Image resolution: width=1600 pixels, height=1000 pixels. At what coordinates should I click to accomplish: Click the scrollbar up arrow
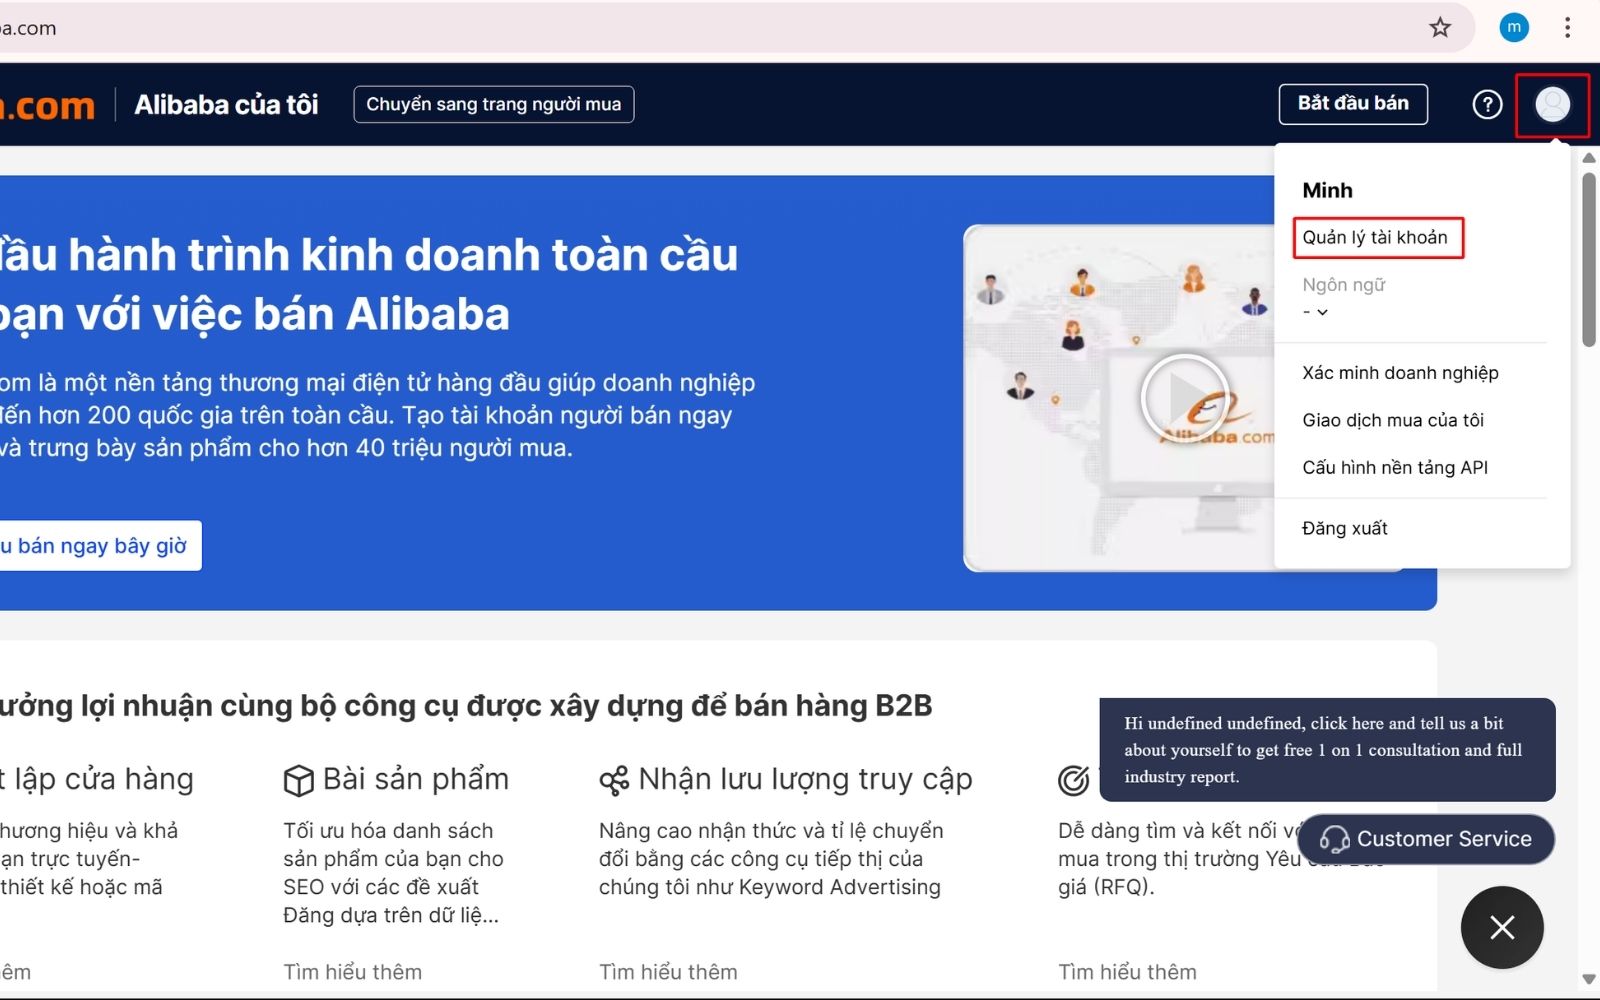1589,158
